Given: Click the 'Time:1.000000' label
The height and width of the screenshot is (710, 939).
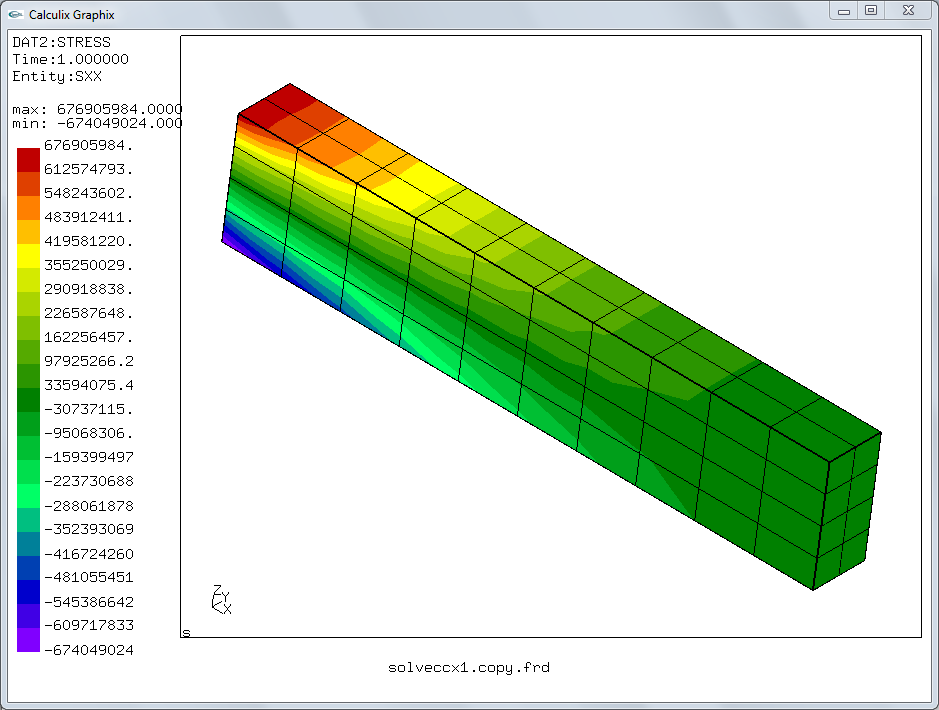Looking at the screenshot, I should click(71, 59).
